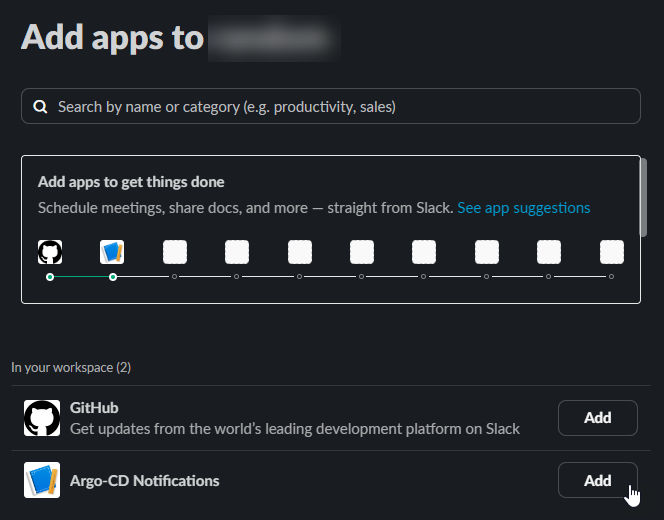
Task: Click the Add apps to get things done heading
Action: click(131, 182)
